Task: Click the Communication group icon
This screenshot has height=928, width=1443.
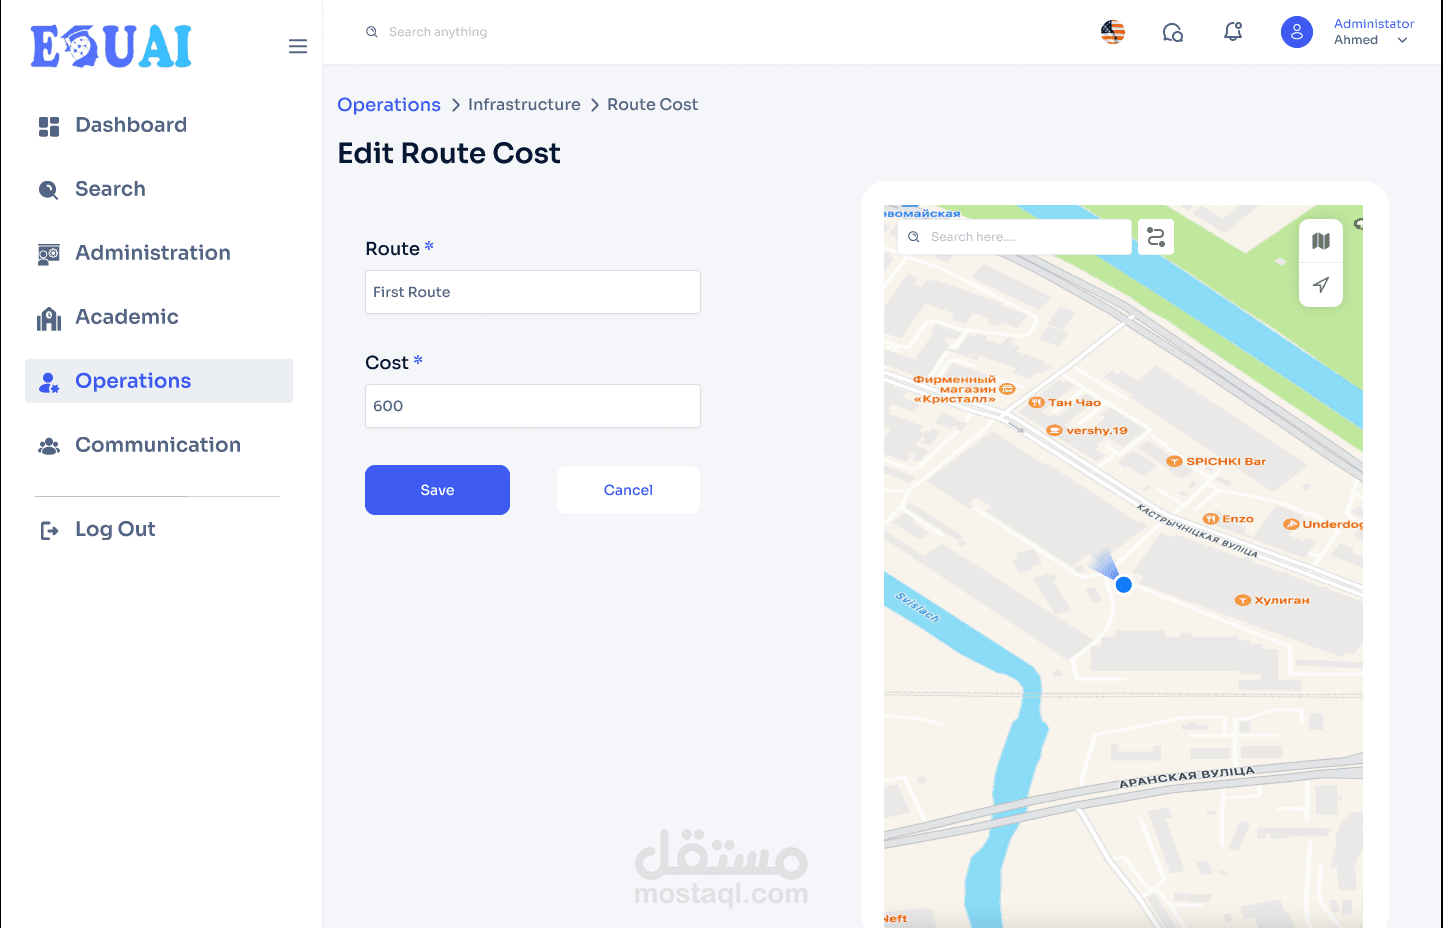Action: [49, 446]
